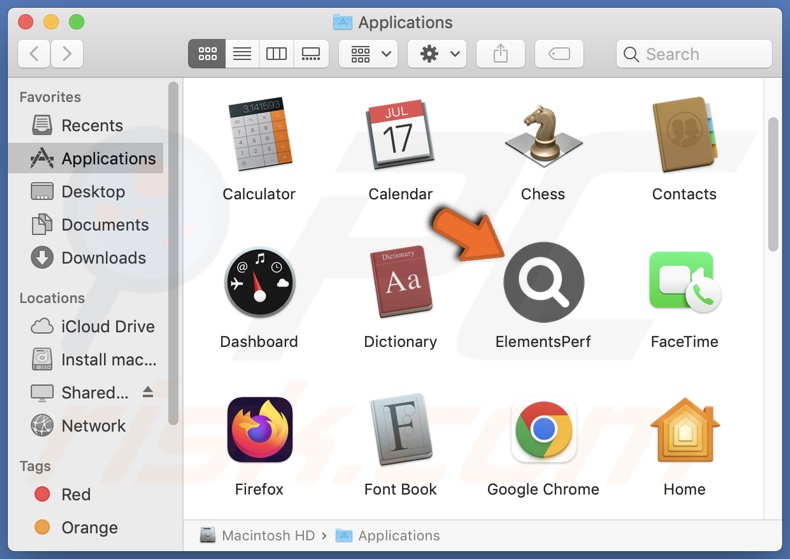Go back with the left chevron button
Image resolution: width=790 pixels, height=559 pixels.
pos(34,53)
